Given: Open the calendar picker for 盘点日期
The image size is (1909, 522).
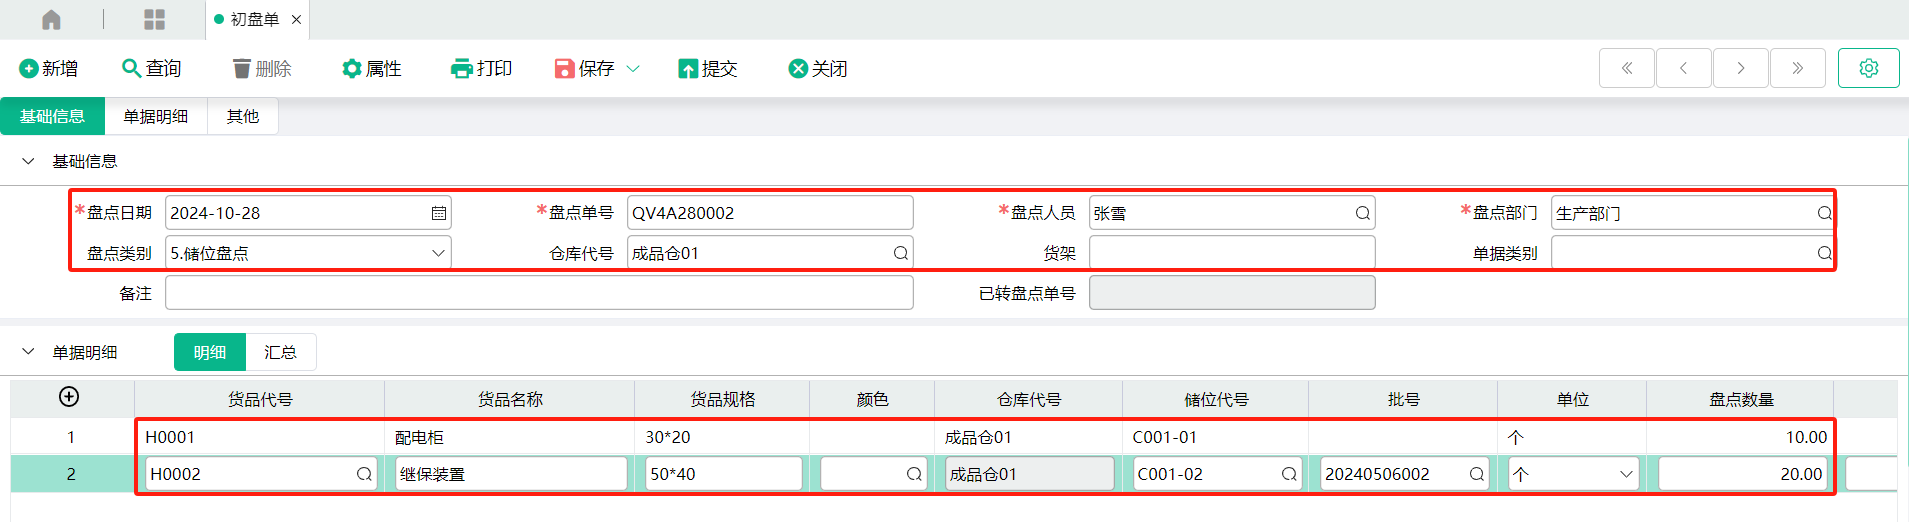Looking at the screenshot, I should coord(438,213).
